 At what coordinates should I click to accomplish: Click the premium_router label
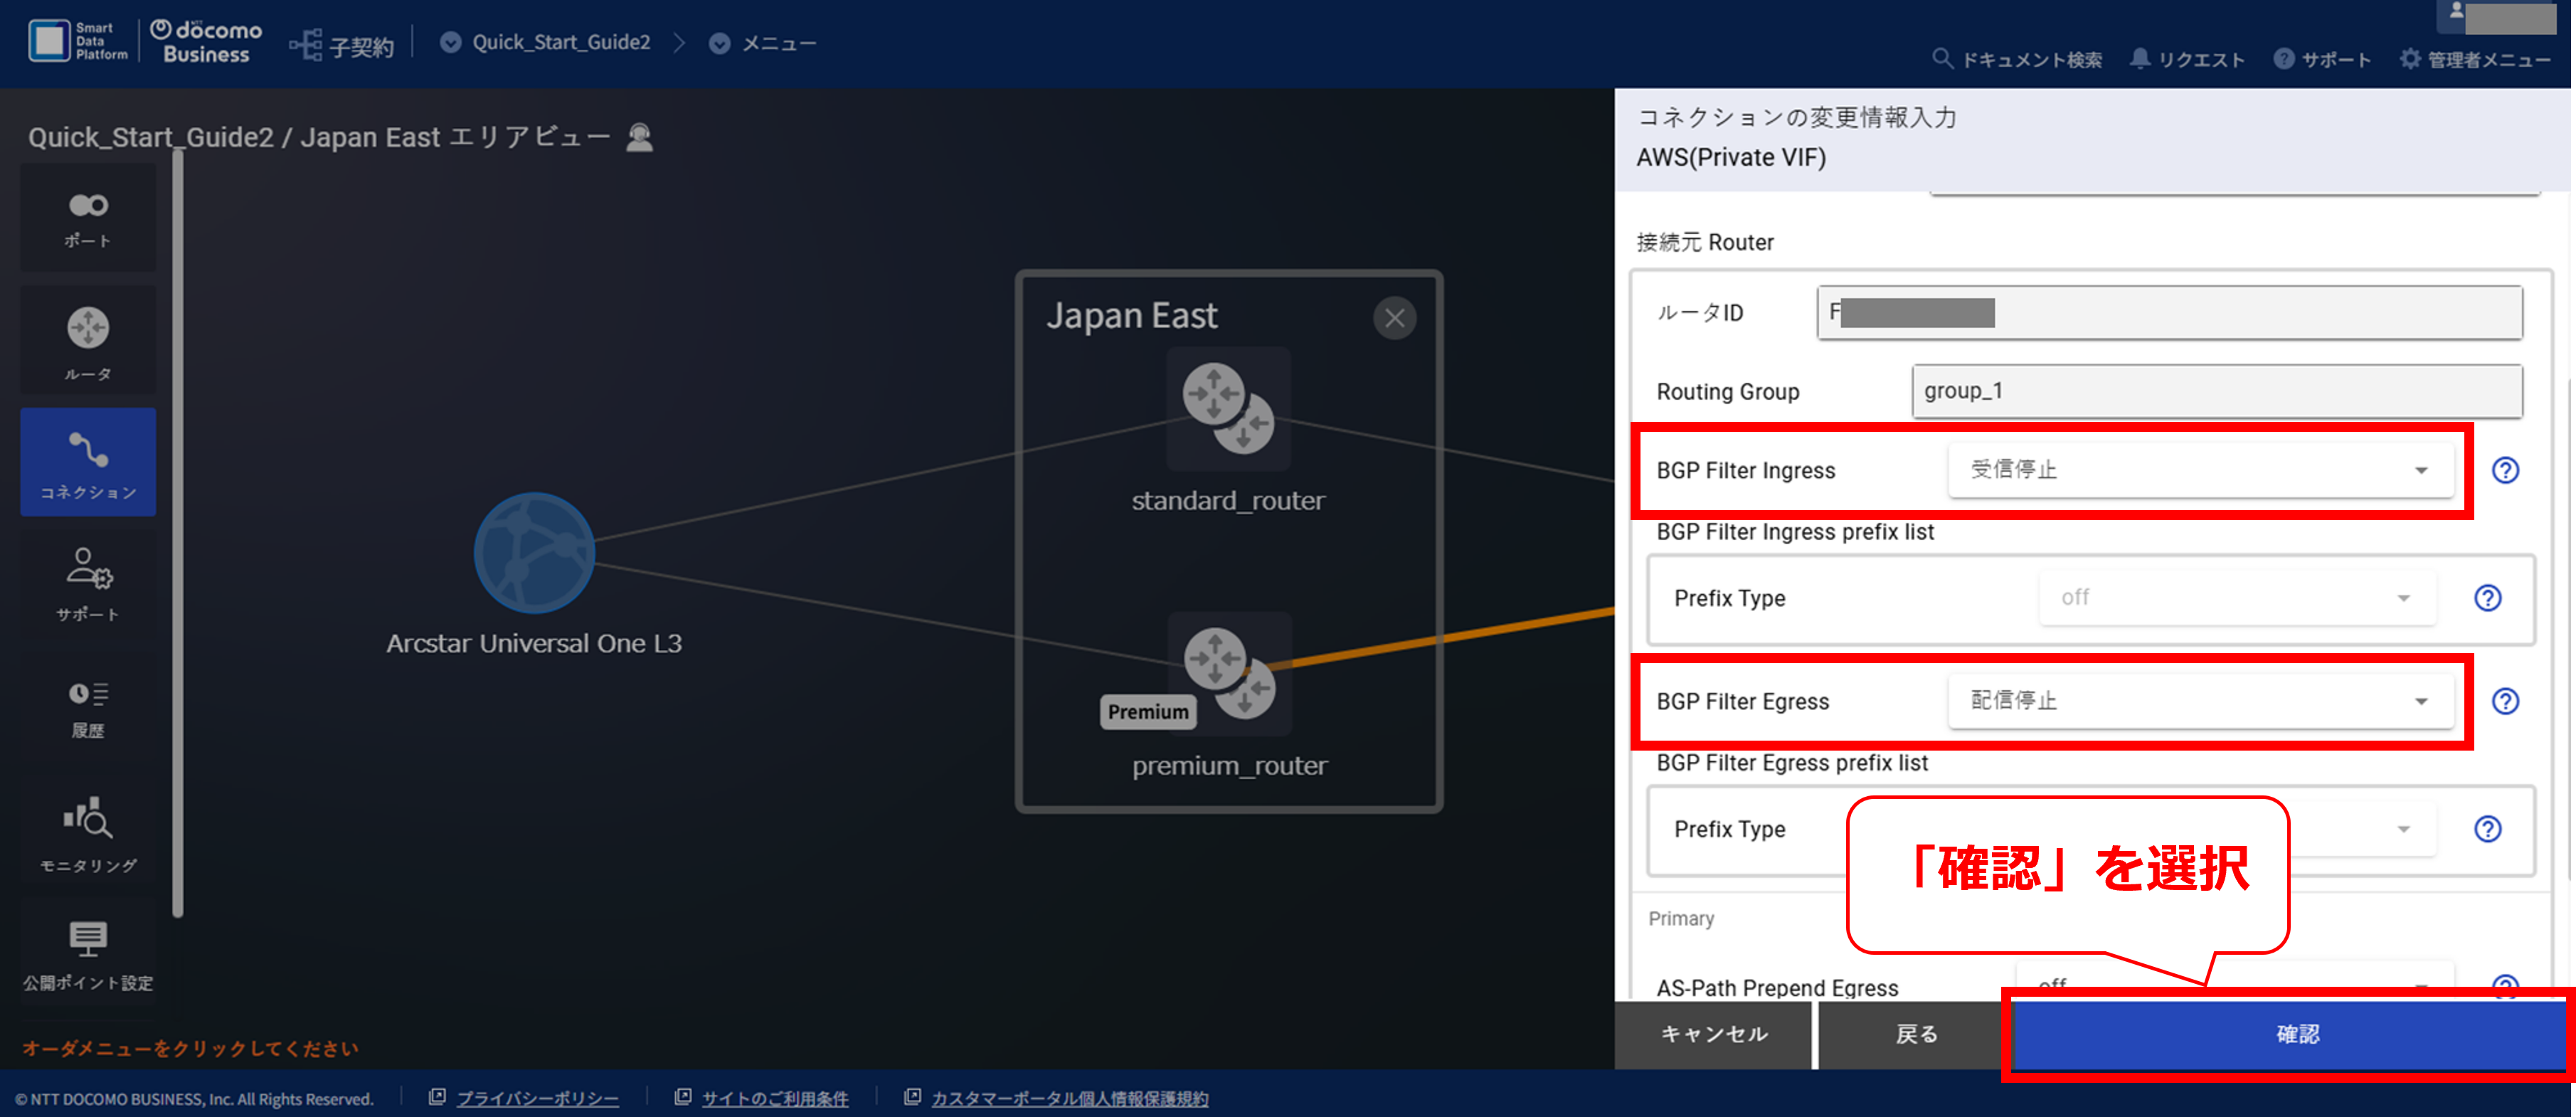point(1230,765)
